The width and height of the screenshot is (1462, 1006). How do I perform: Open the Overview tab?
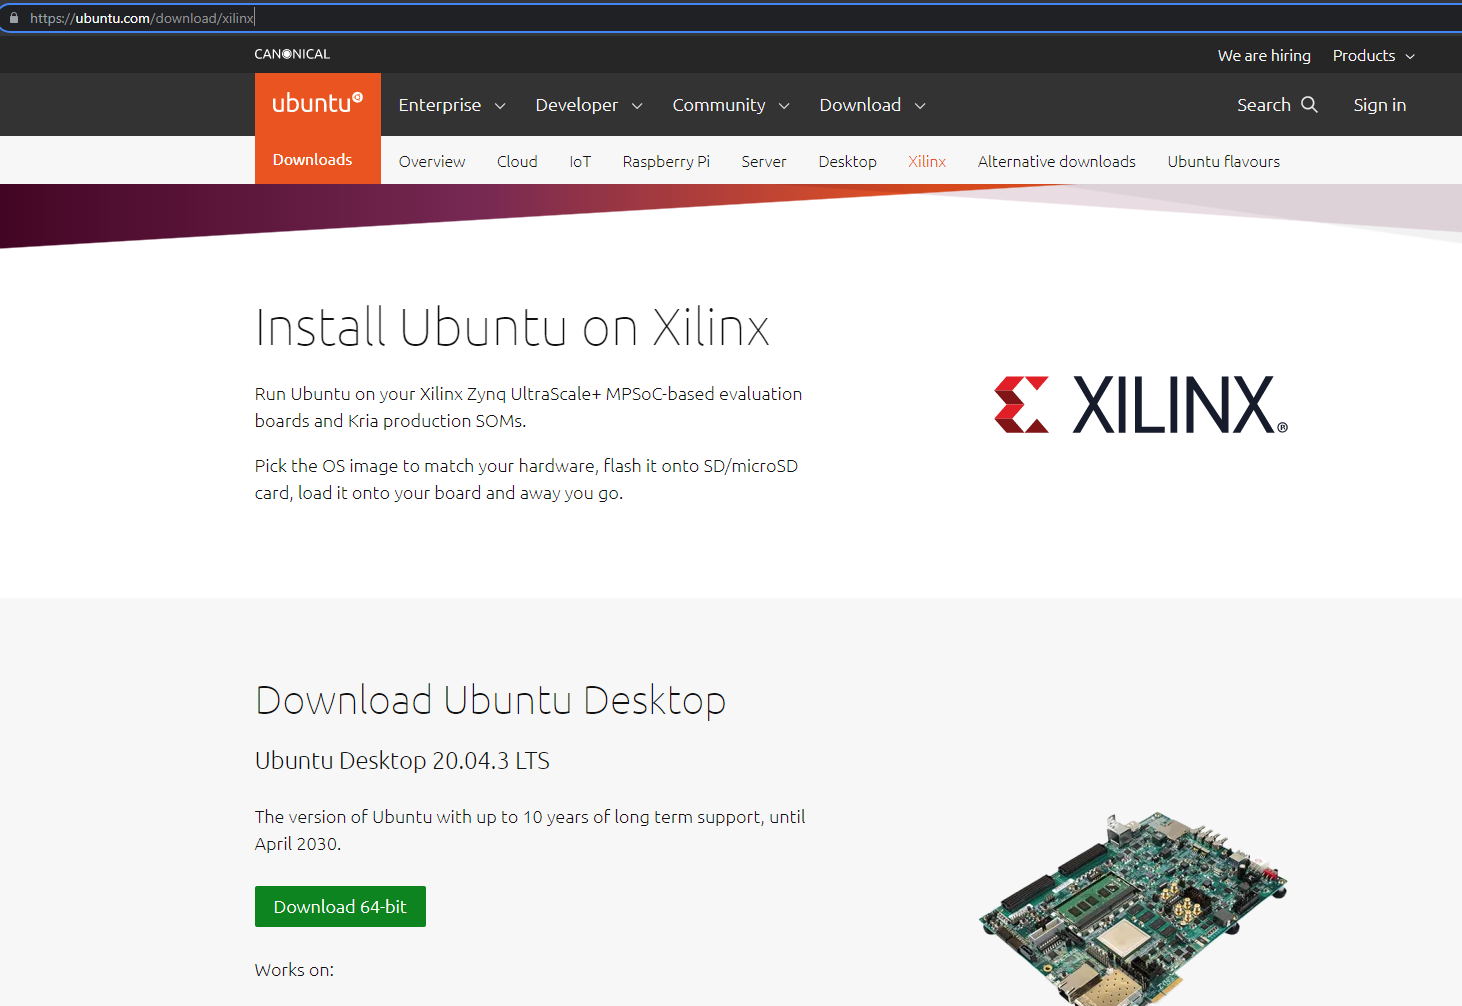(432, 161)
